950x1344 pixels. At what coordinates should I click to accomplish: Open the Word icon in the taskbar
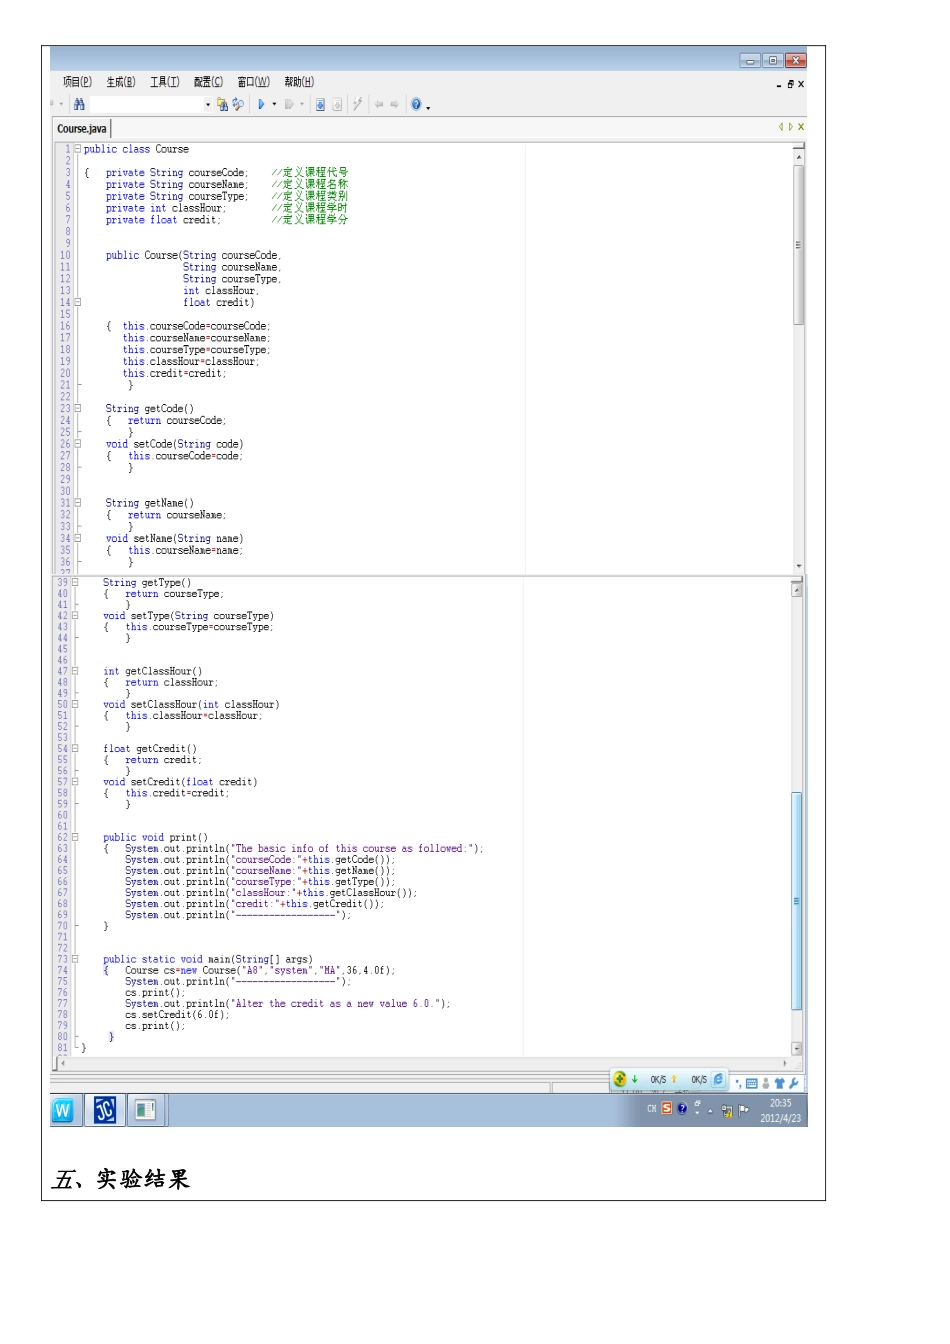pyautogui.click(x=63, y=1110)
